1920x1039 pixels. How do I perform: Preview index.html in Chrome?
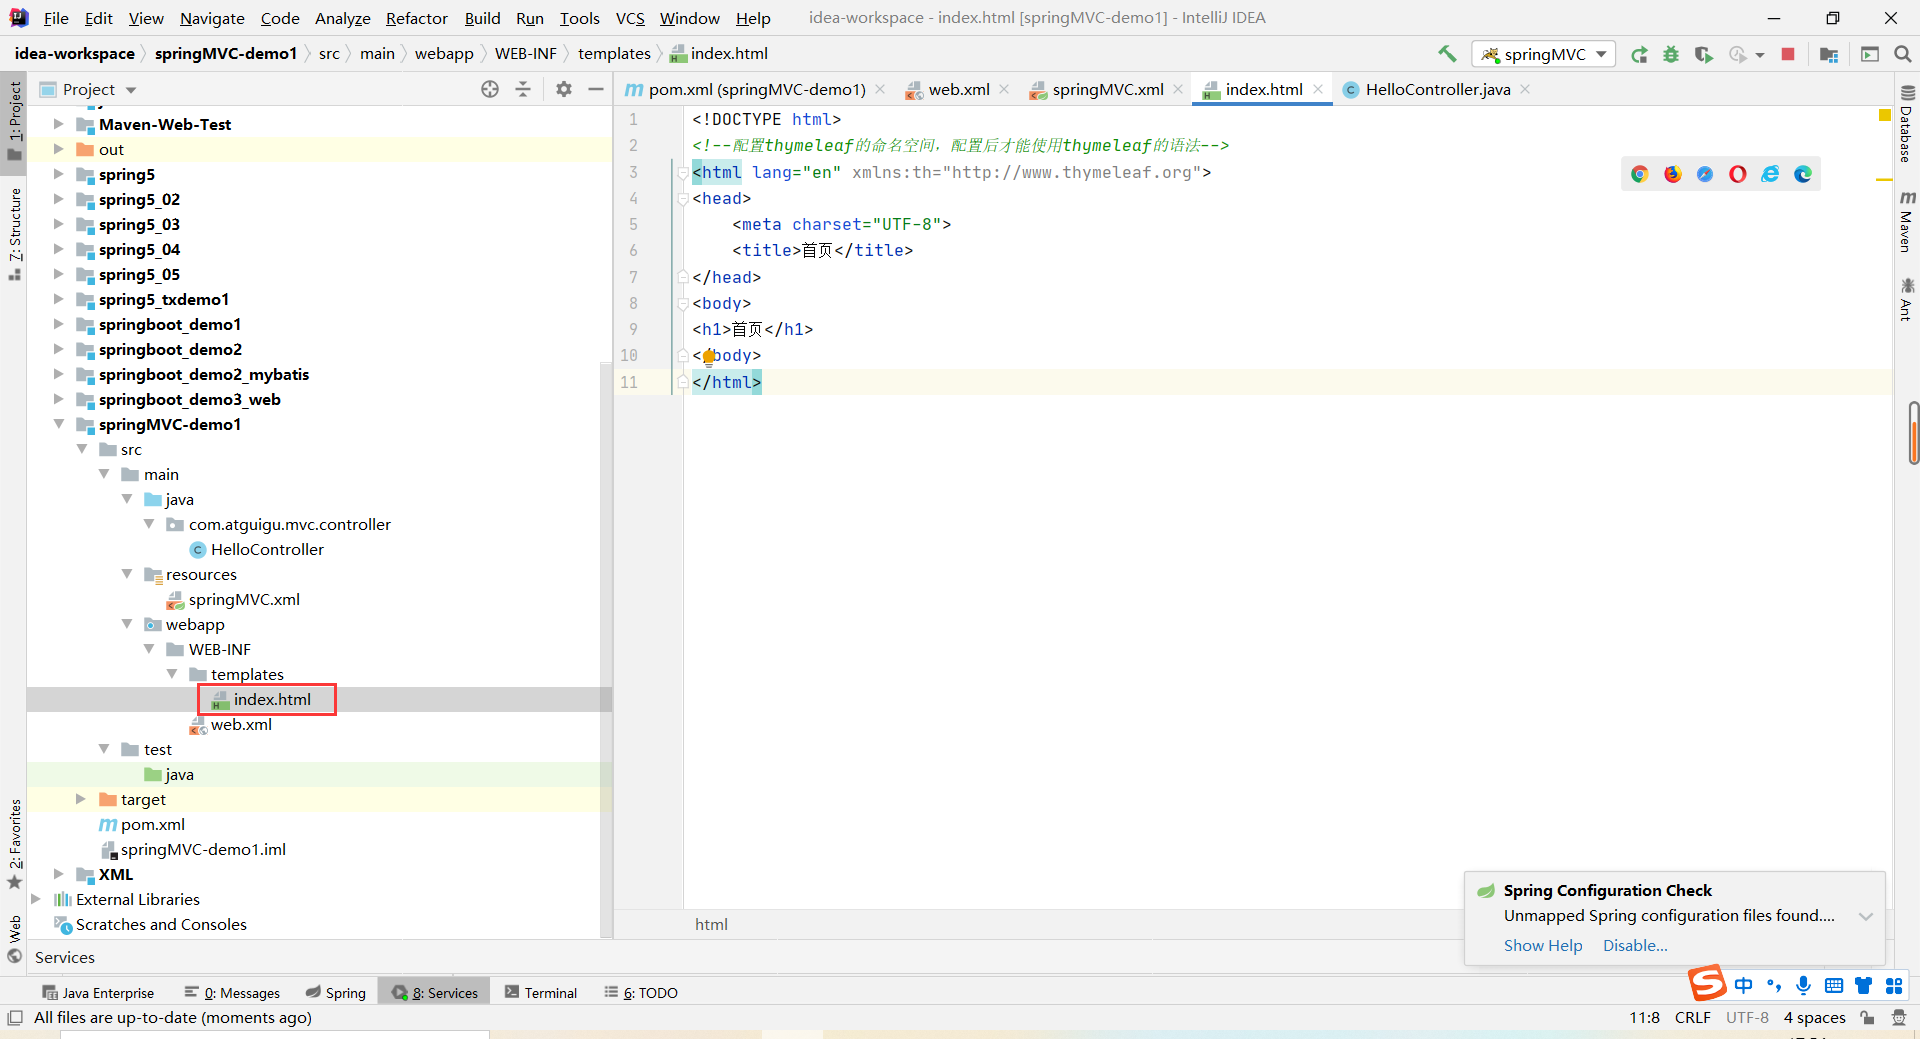(1639, 174)
